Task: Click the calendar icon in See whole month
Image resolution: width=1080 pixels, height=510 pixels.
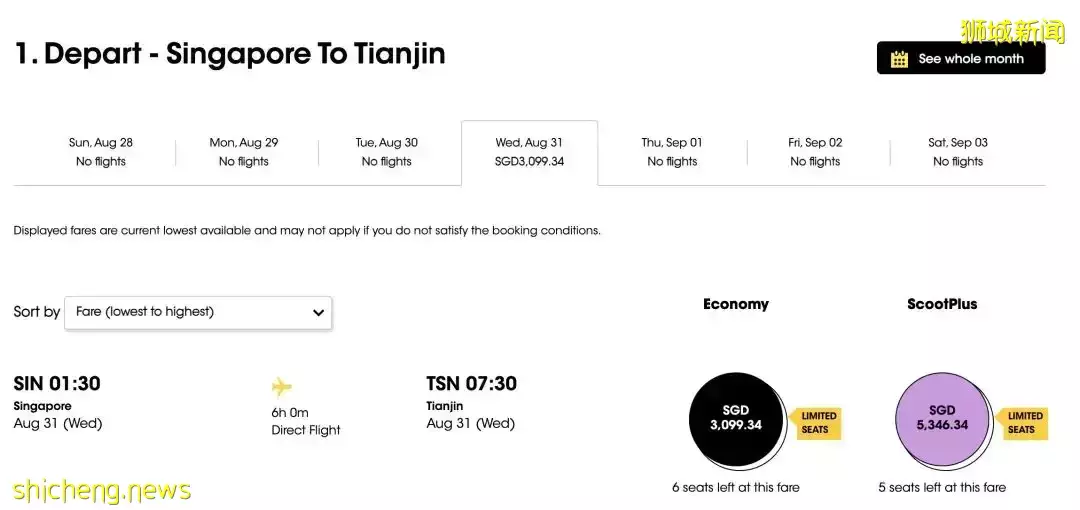Action: [899, 59]
